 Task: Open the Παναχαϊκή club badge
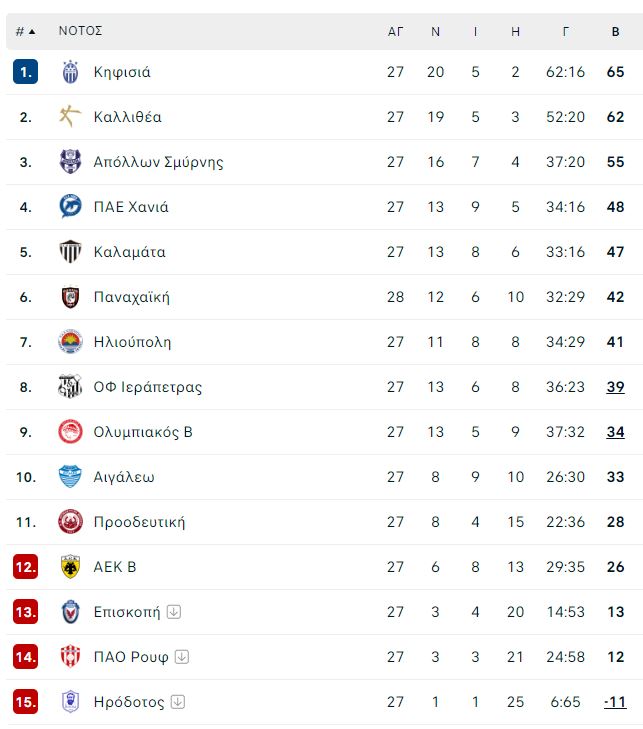point(70,297)
